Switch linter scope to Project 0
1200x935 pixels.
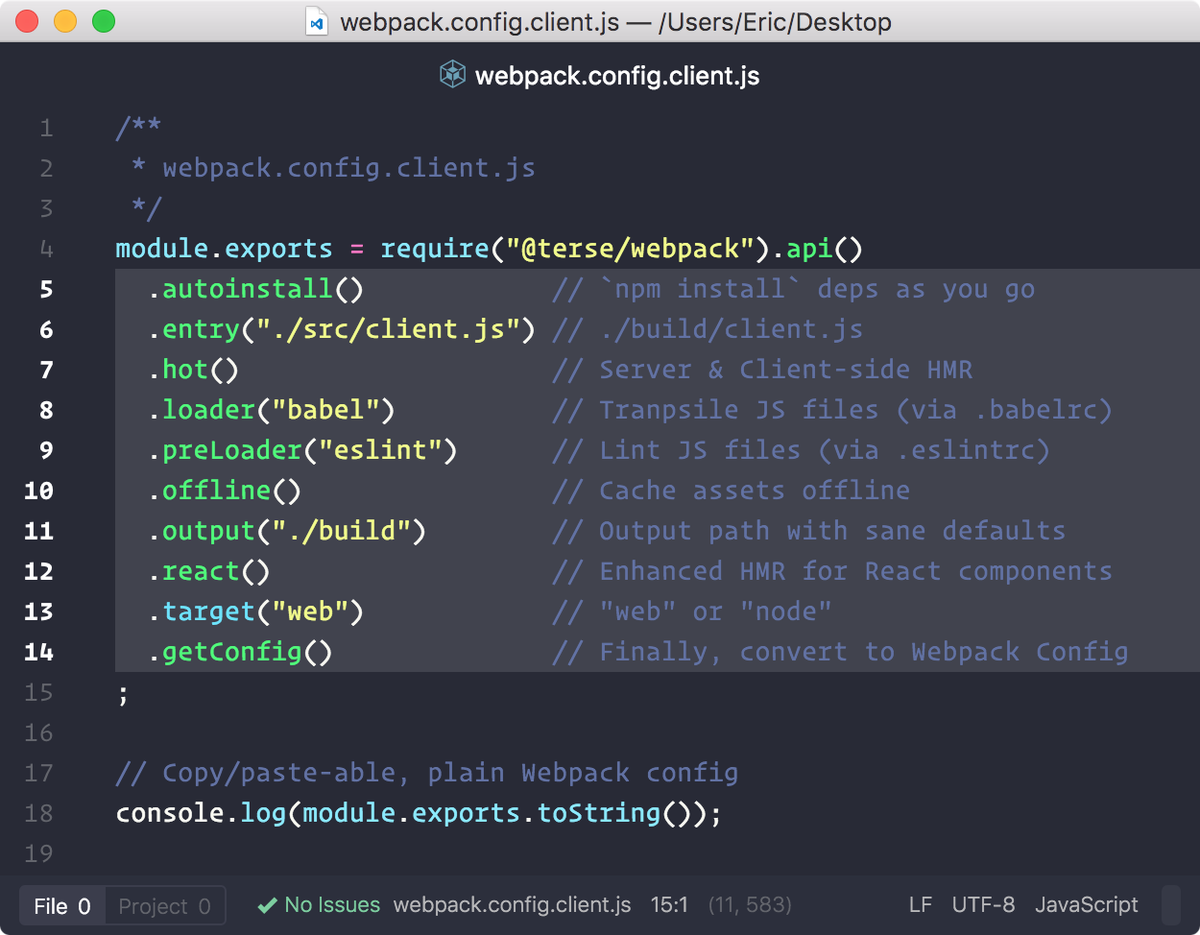[165, 906]
